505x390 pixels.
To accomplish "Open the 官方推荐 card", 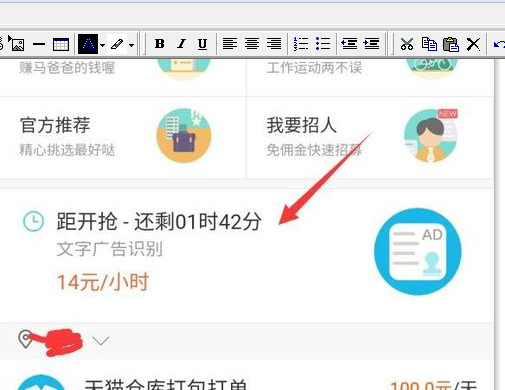I will (122, 137).
